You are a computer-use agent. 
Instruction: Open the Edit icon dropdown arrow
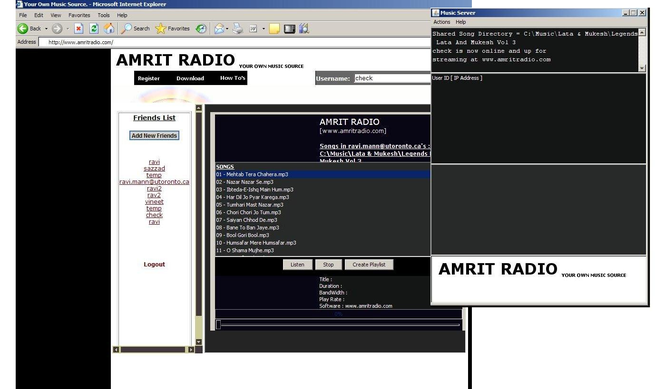[x=263, y=29]
